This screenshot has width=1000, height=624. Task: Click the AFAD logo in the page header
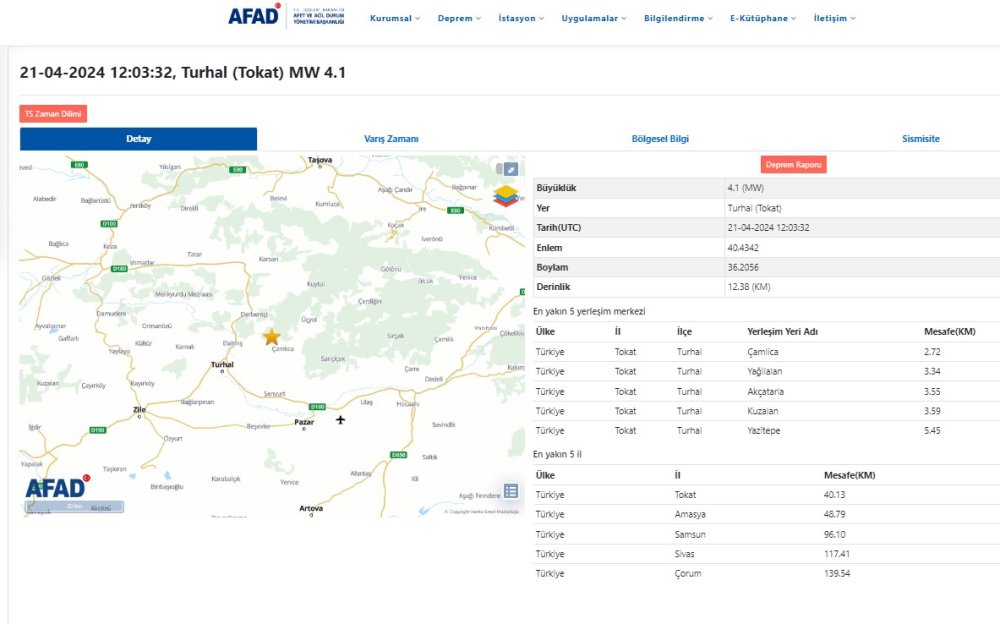pos(256,17)
